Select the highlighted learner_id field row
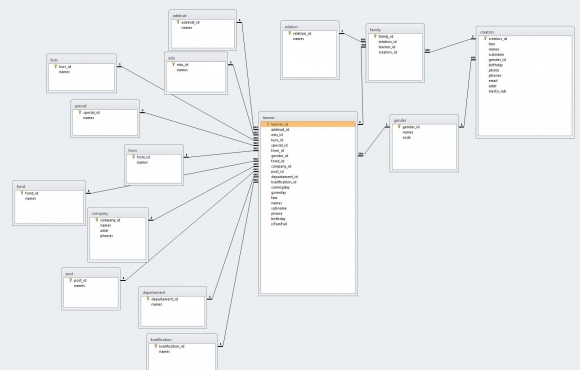 click(x=308, y=124)
